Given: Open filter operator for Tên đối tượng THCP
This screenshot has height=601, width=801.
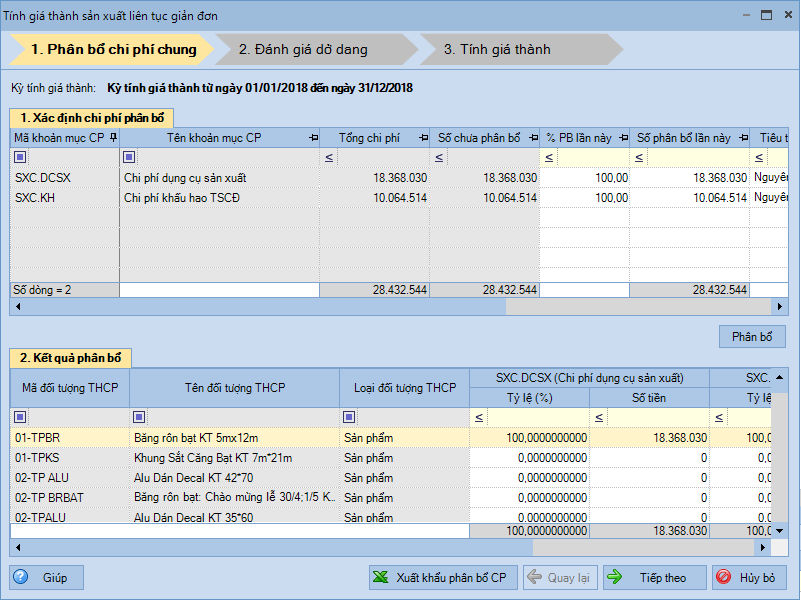Looking at the screenshot, I should pyautogui.click(x=139, y=417).
